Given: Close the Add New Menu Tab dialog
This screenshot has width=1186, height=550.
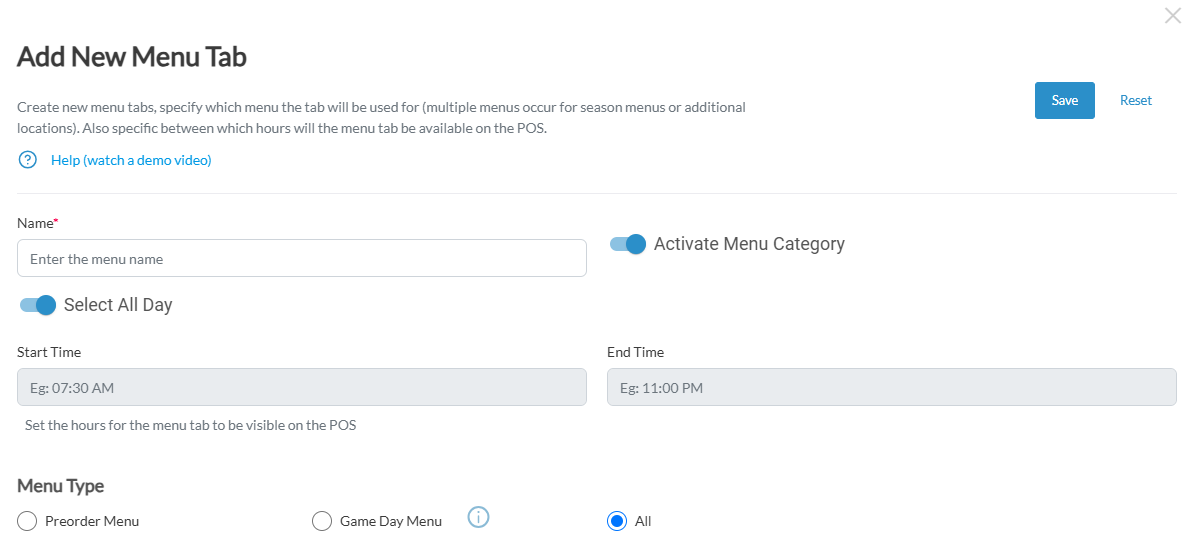Looking at the screenshot, I should point(1172,16).
